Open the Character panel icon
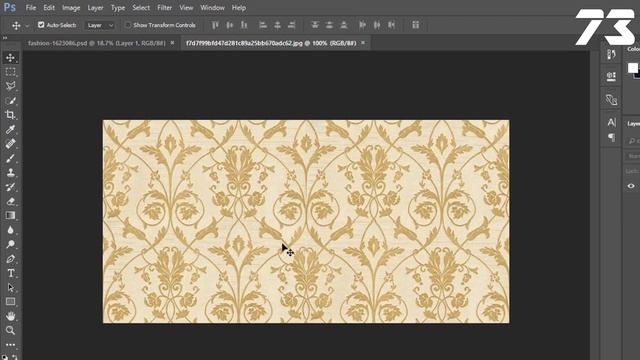Screen dimensions: 640x360 (611, 122)
